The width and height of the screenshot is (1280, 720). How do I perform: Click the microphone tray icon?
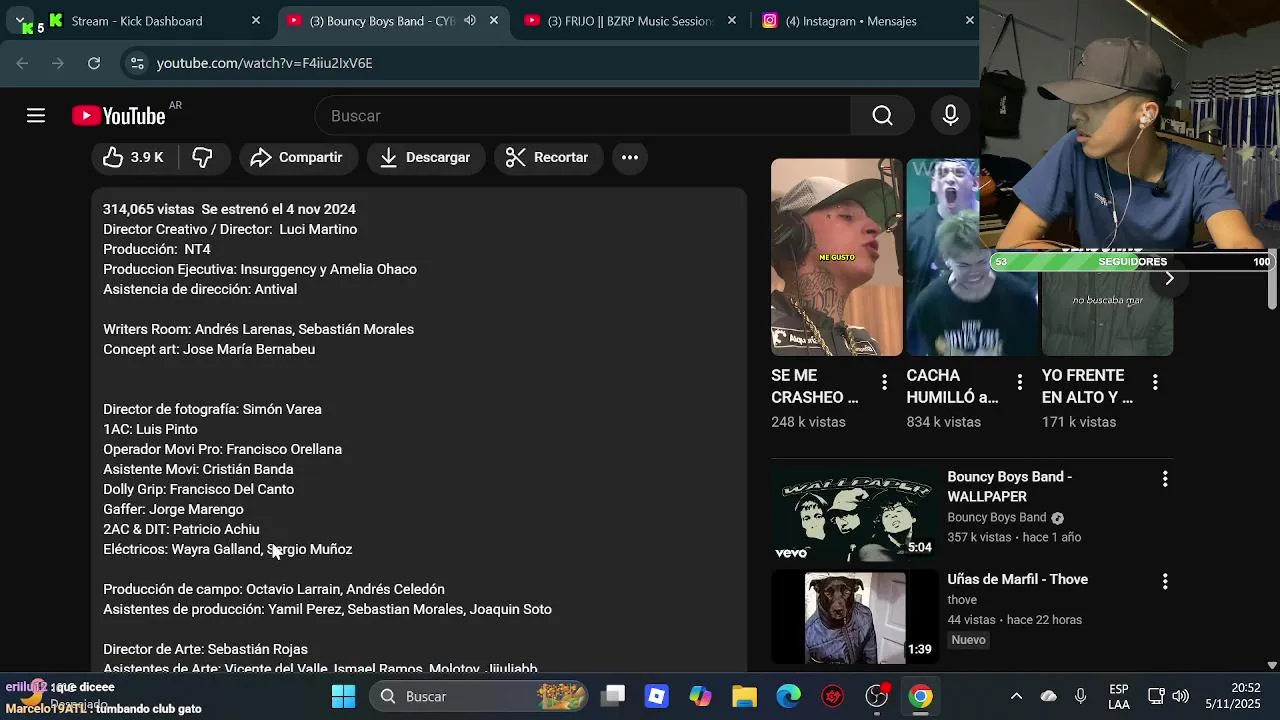(1080, 696)
